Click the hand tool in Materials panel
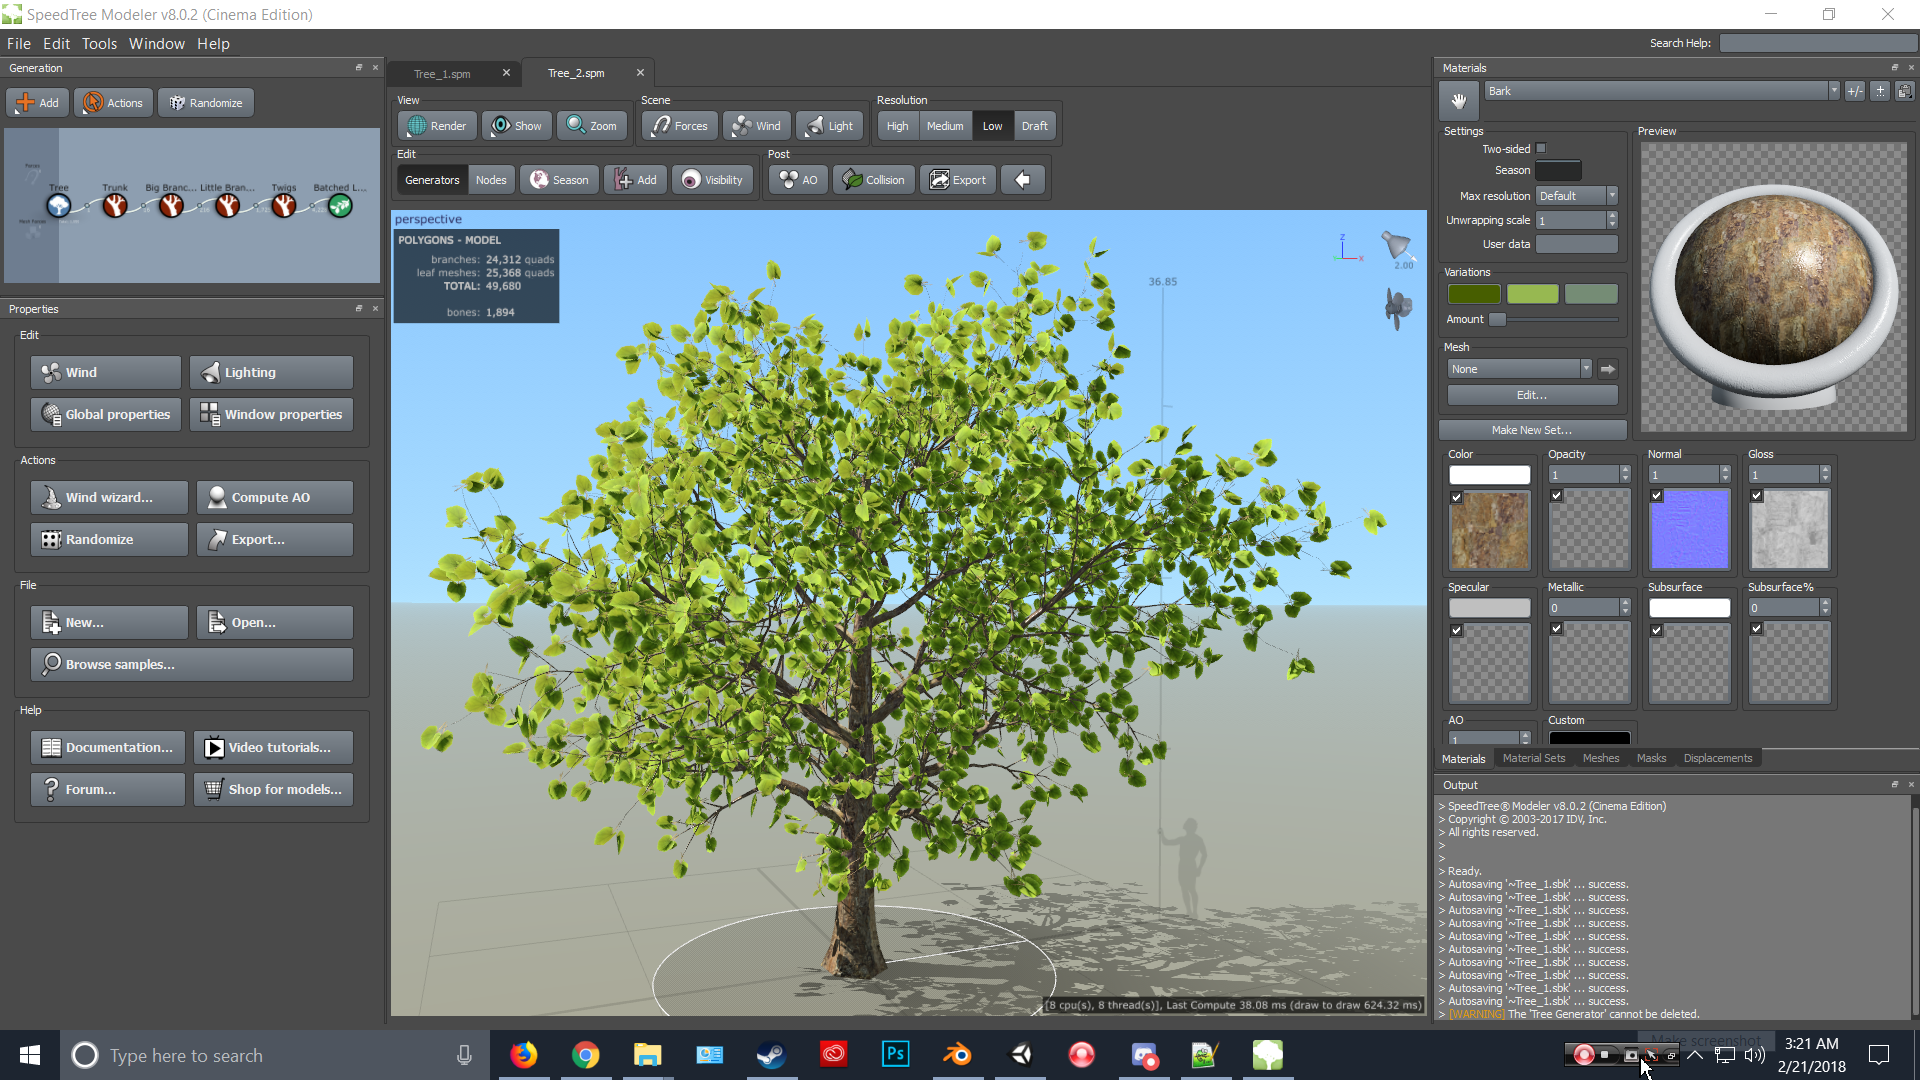1920x1080 pixels. [x=1459, y=100]
